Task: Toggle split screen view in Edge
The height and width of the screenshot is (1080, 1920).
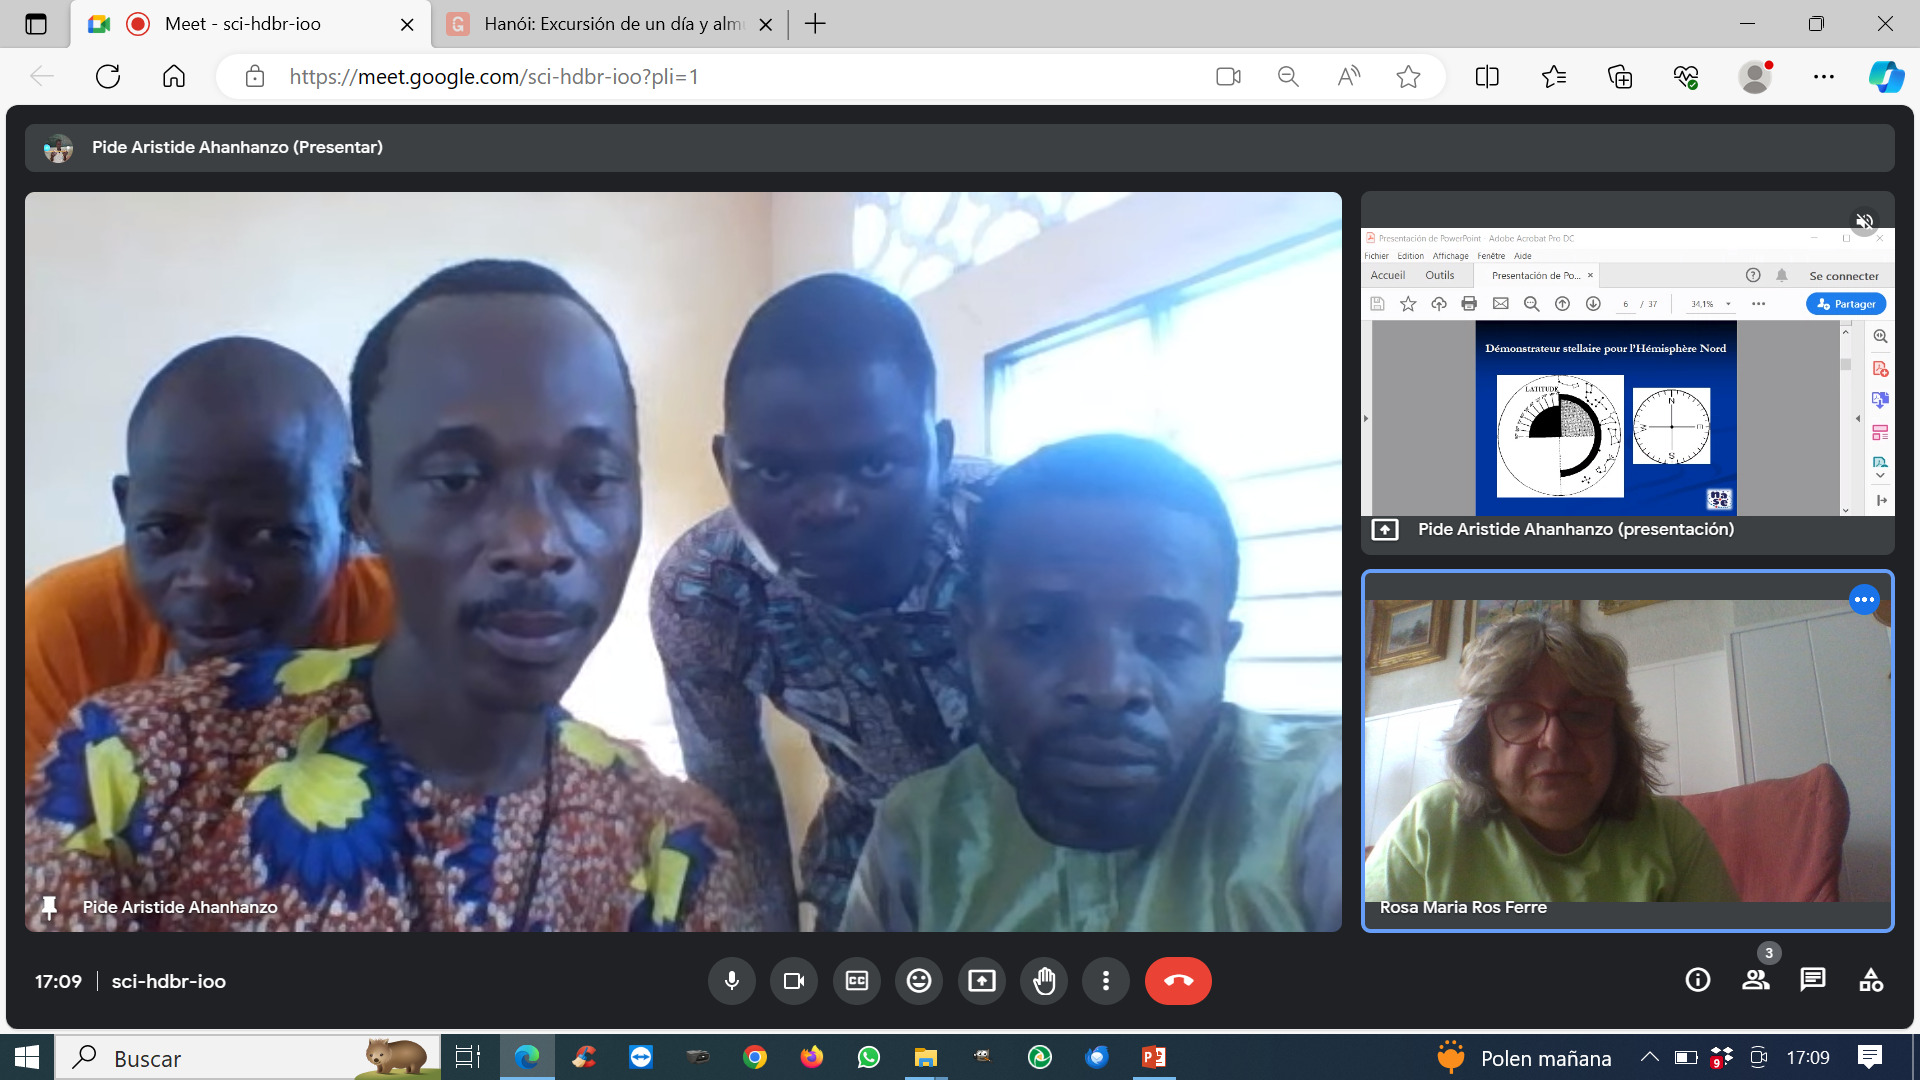Action: [1487, 76]
